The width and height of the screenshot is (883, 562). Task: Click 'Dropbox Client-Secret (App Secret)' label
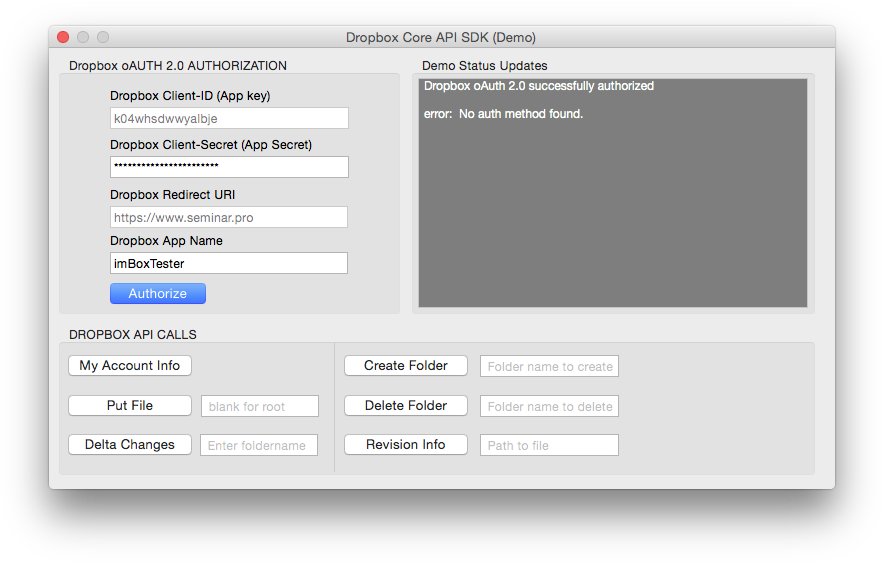211,145
